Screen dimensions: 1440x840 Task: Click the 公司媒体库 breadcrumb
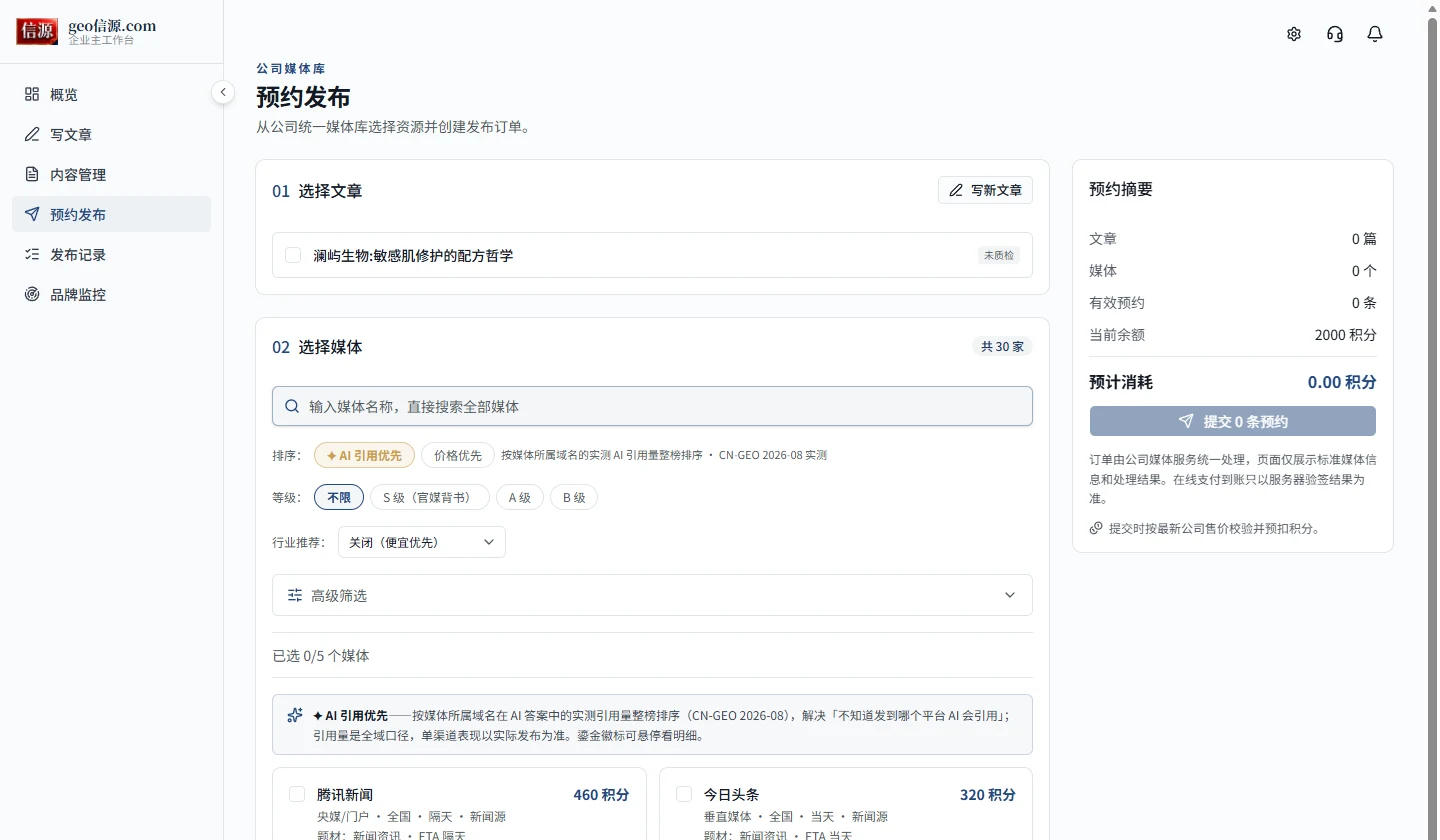[x=291, y=69]
